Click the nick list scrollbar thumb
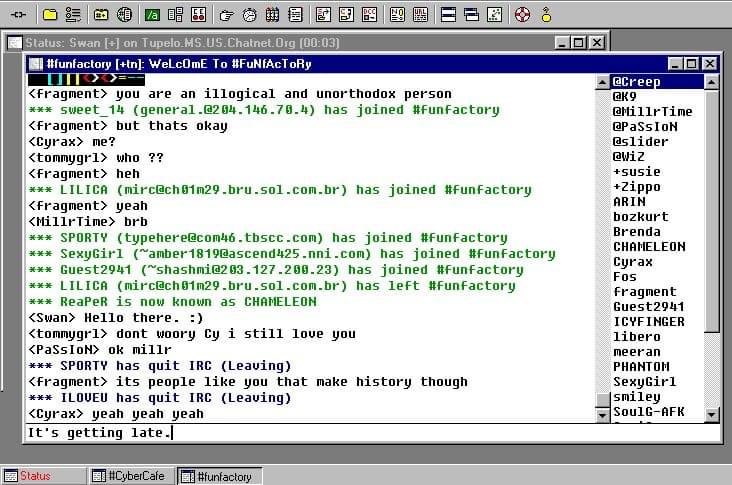This screenshot has height=485, width=732. [x=711, y=211]
